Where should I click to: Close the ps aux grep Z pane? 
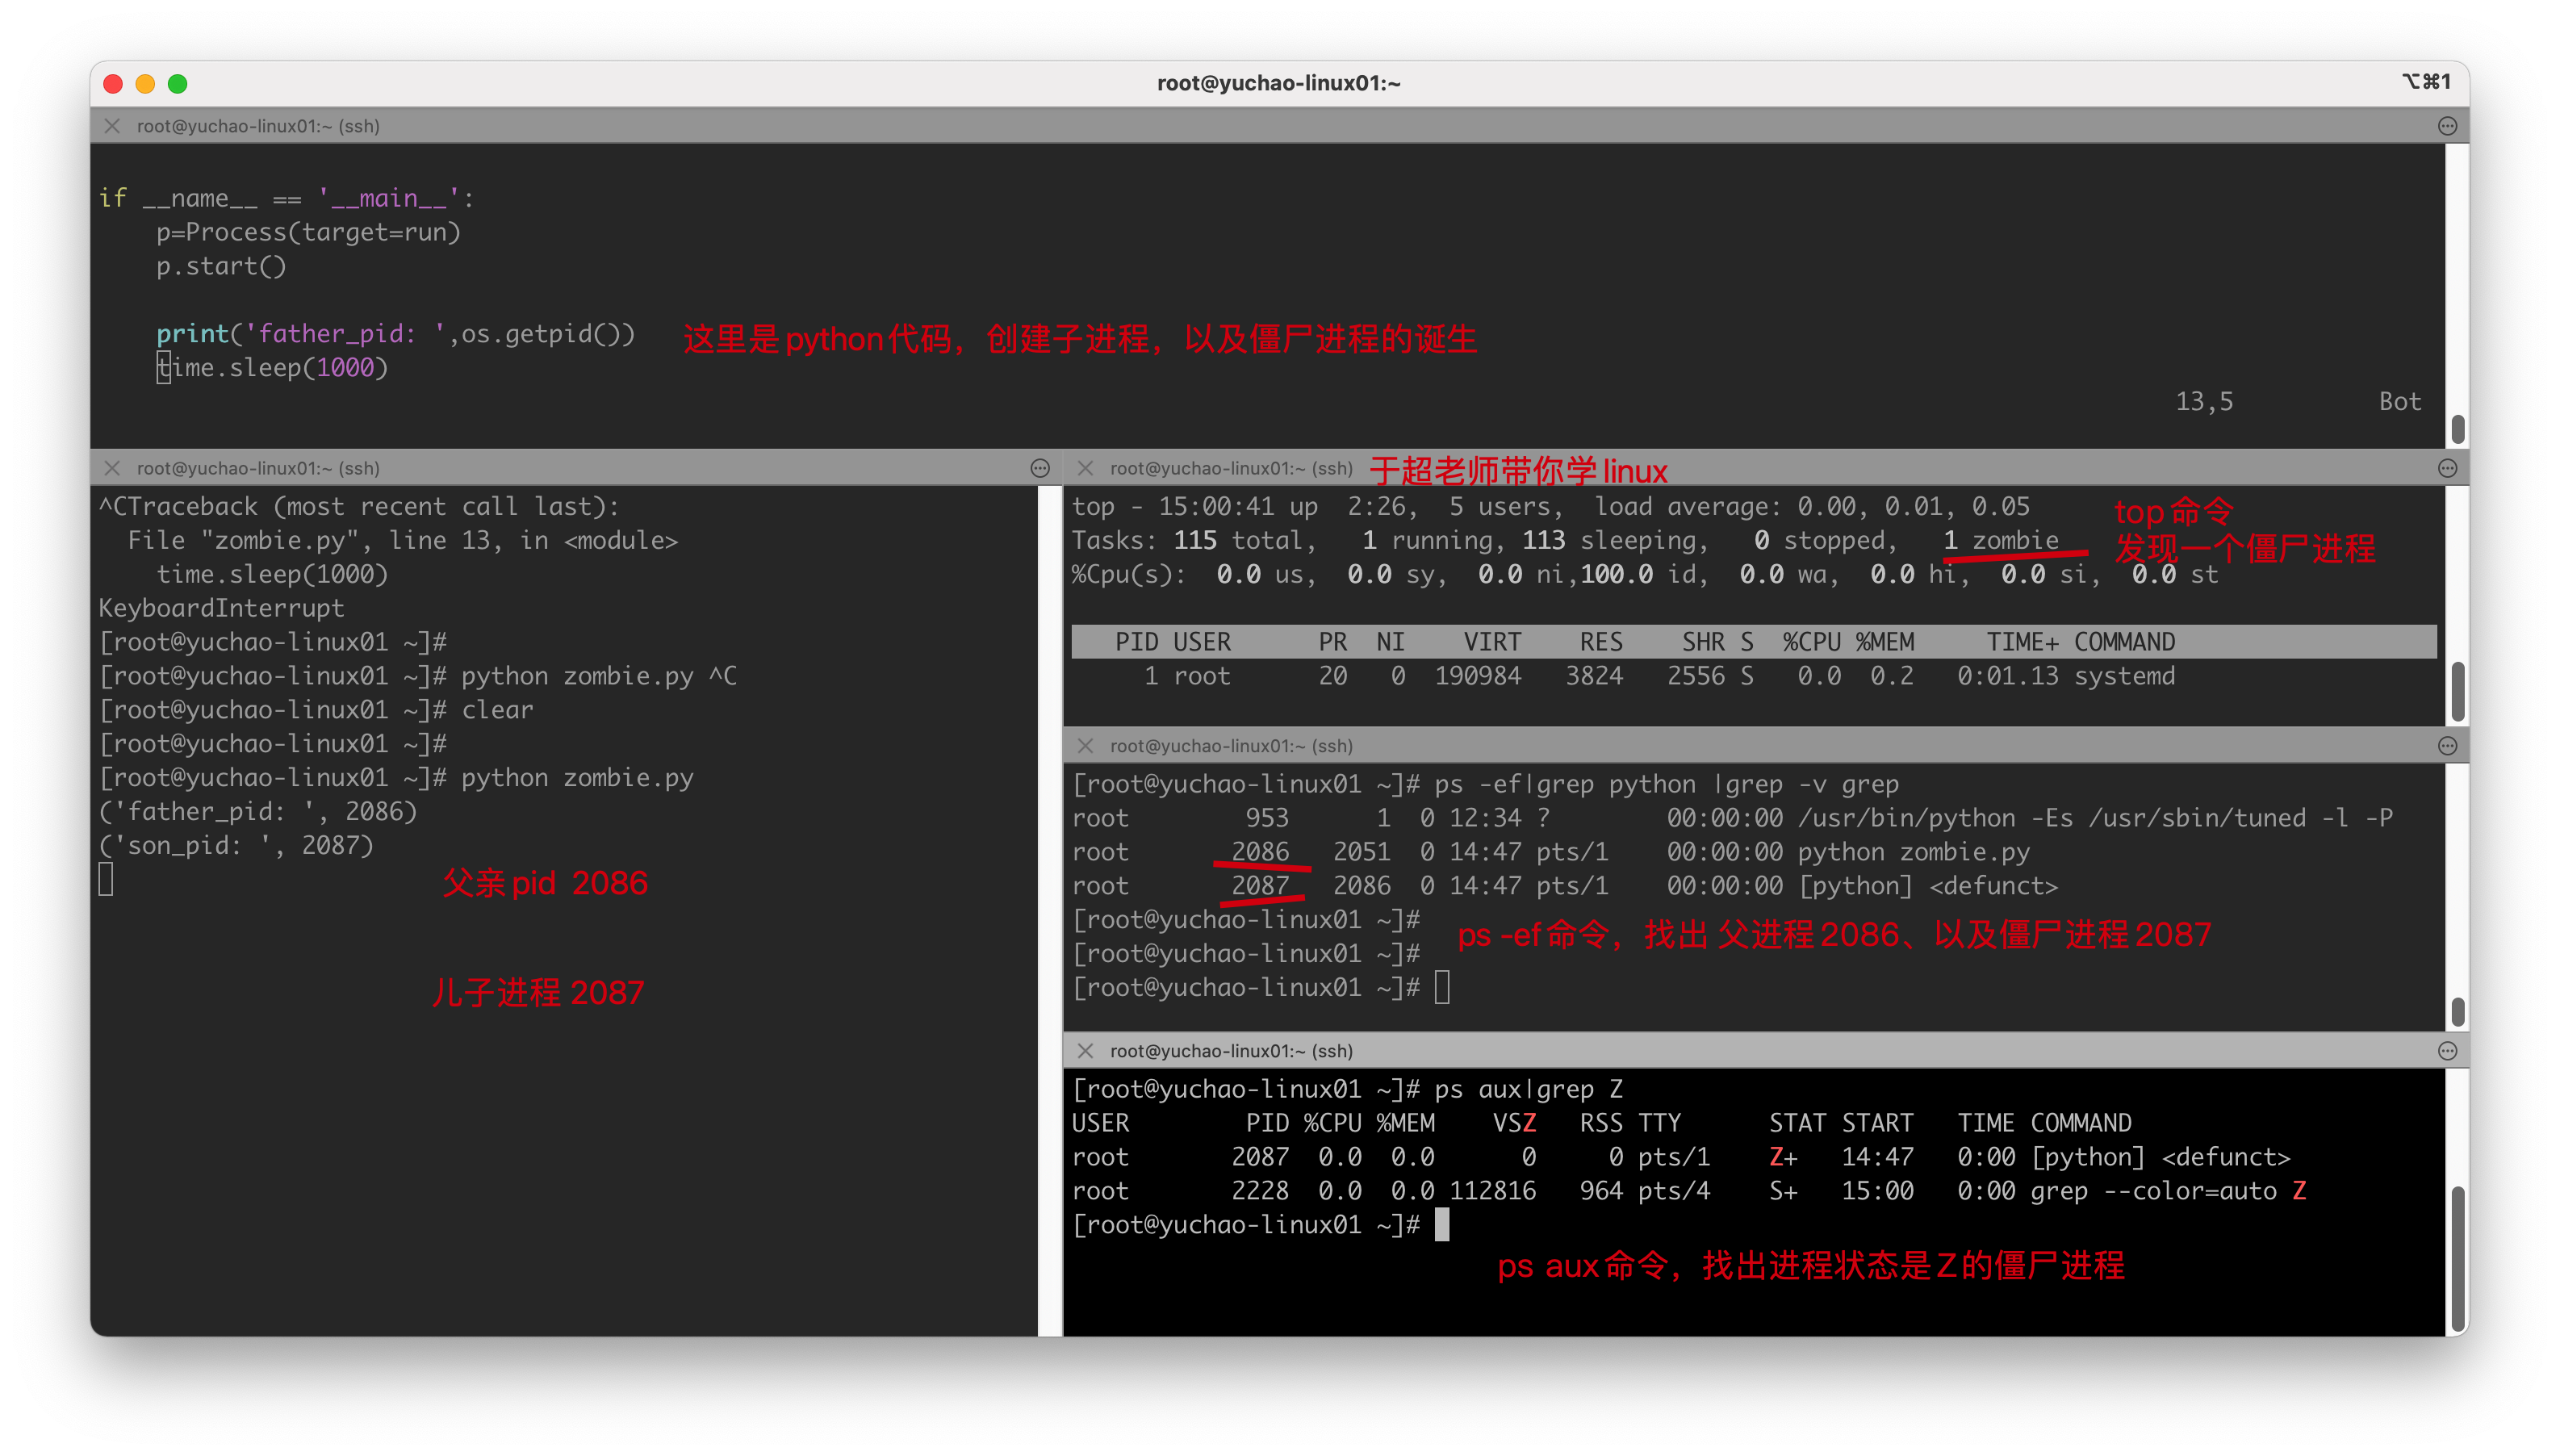click(x=1085, y=1051)
